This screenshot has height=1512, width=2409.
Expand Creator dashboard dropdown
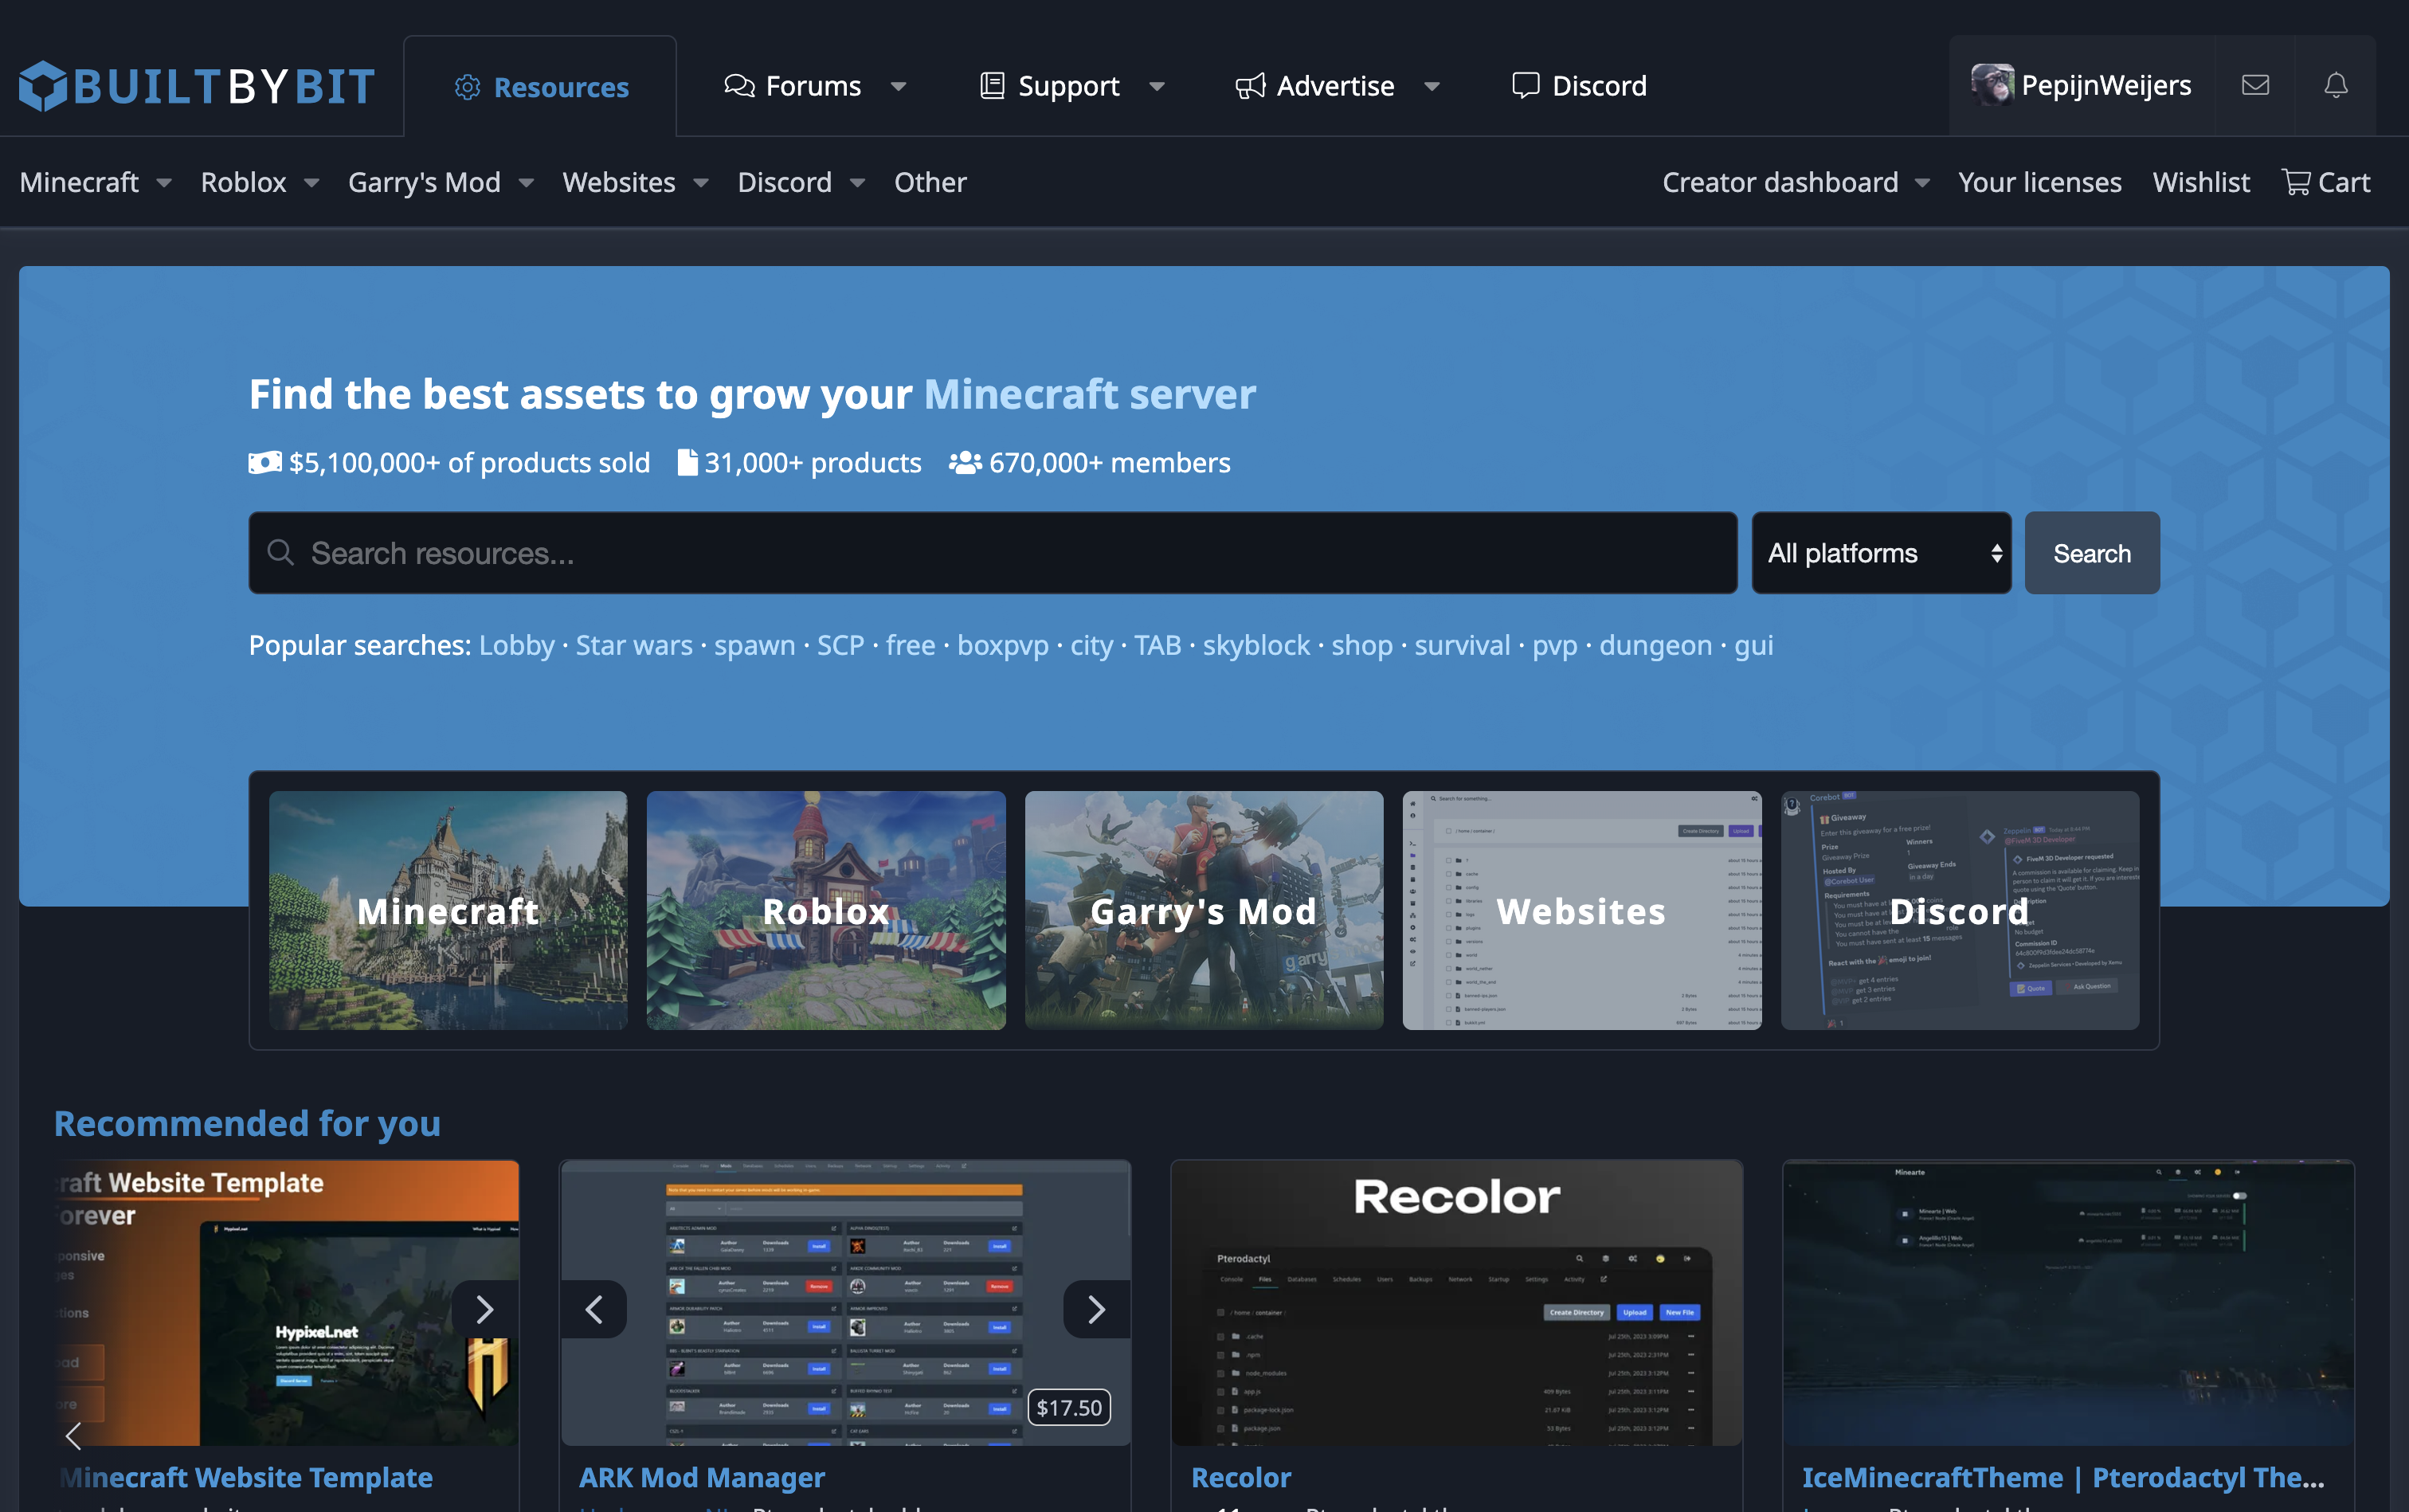(x=1922, y=183)
